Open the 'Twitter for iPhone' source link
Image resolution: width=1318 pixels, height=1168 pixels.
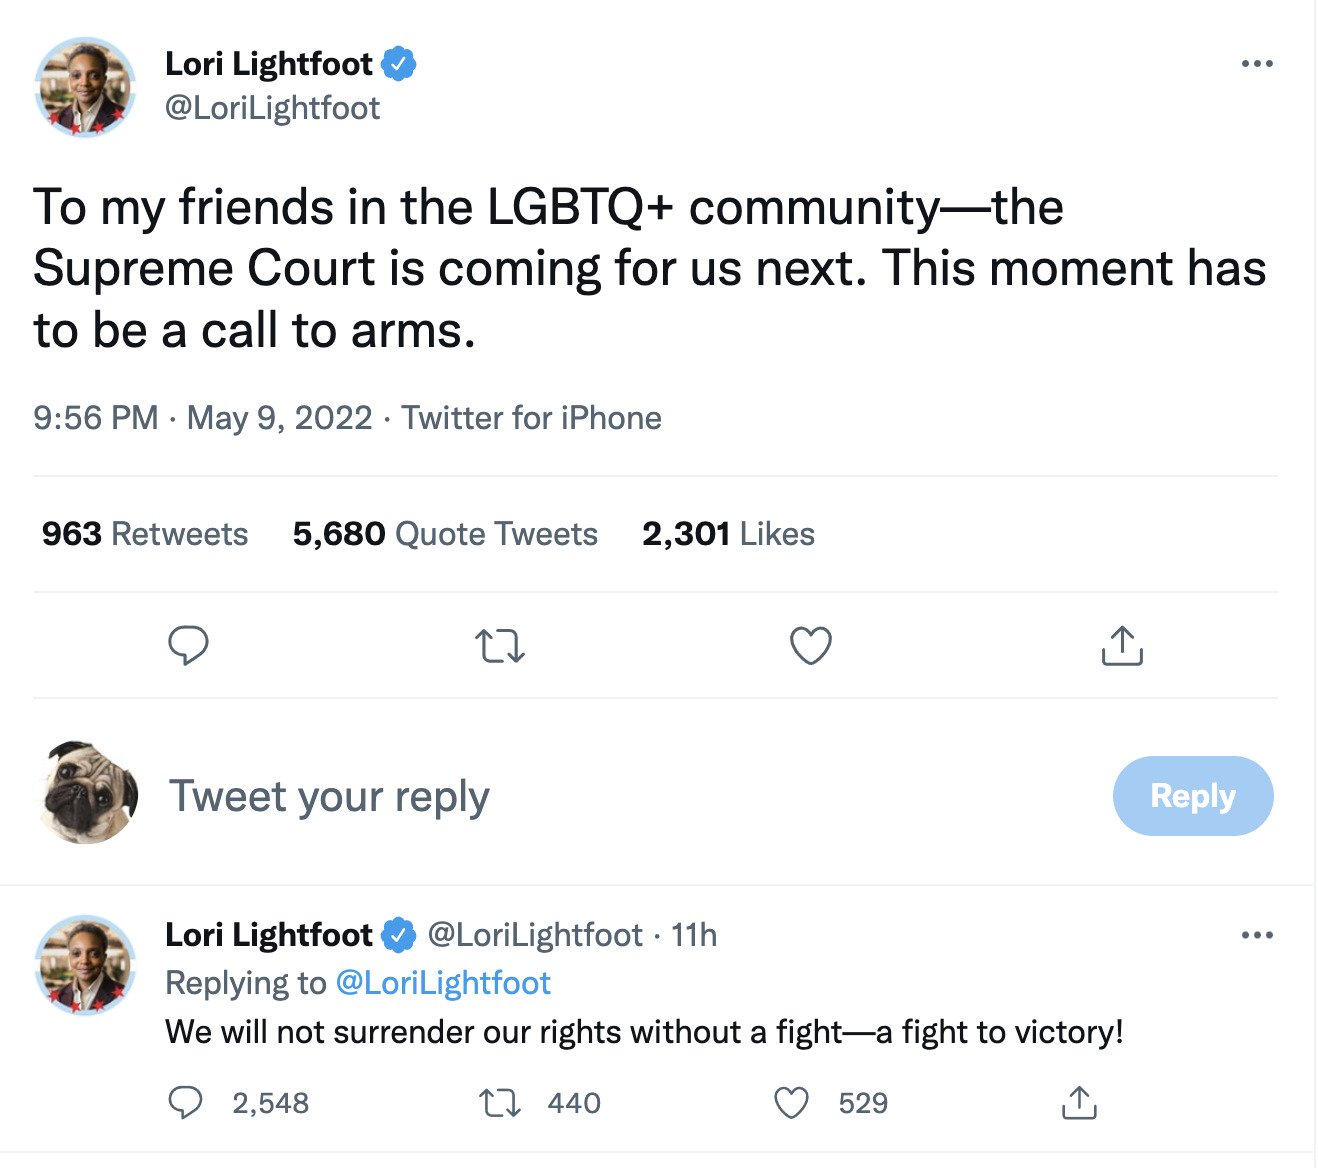point(531,418)
